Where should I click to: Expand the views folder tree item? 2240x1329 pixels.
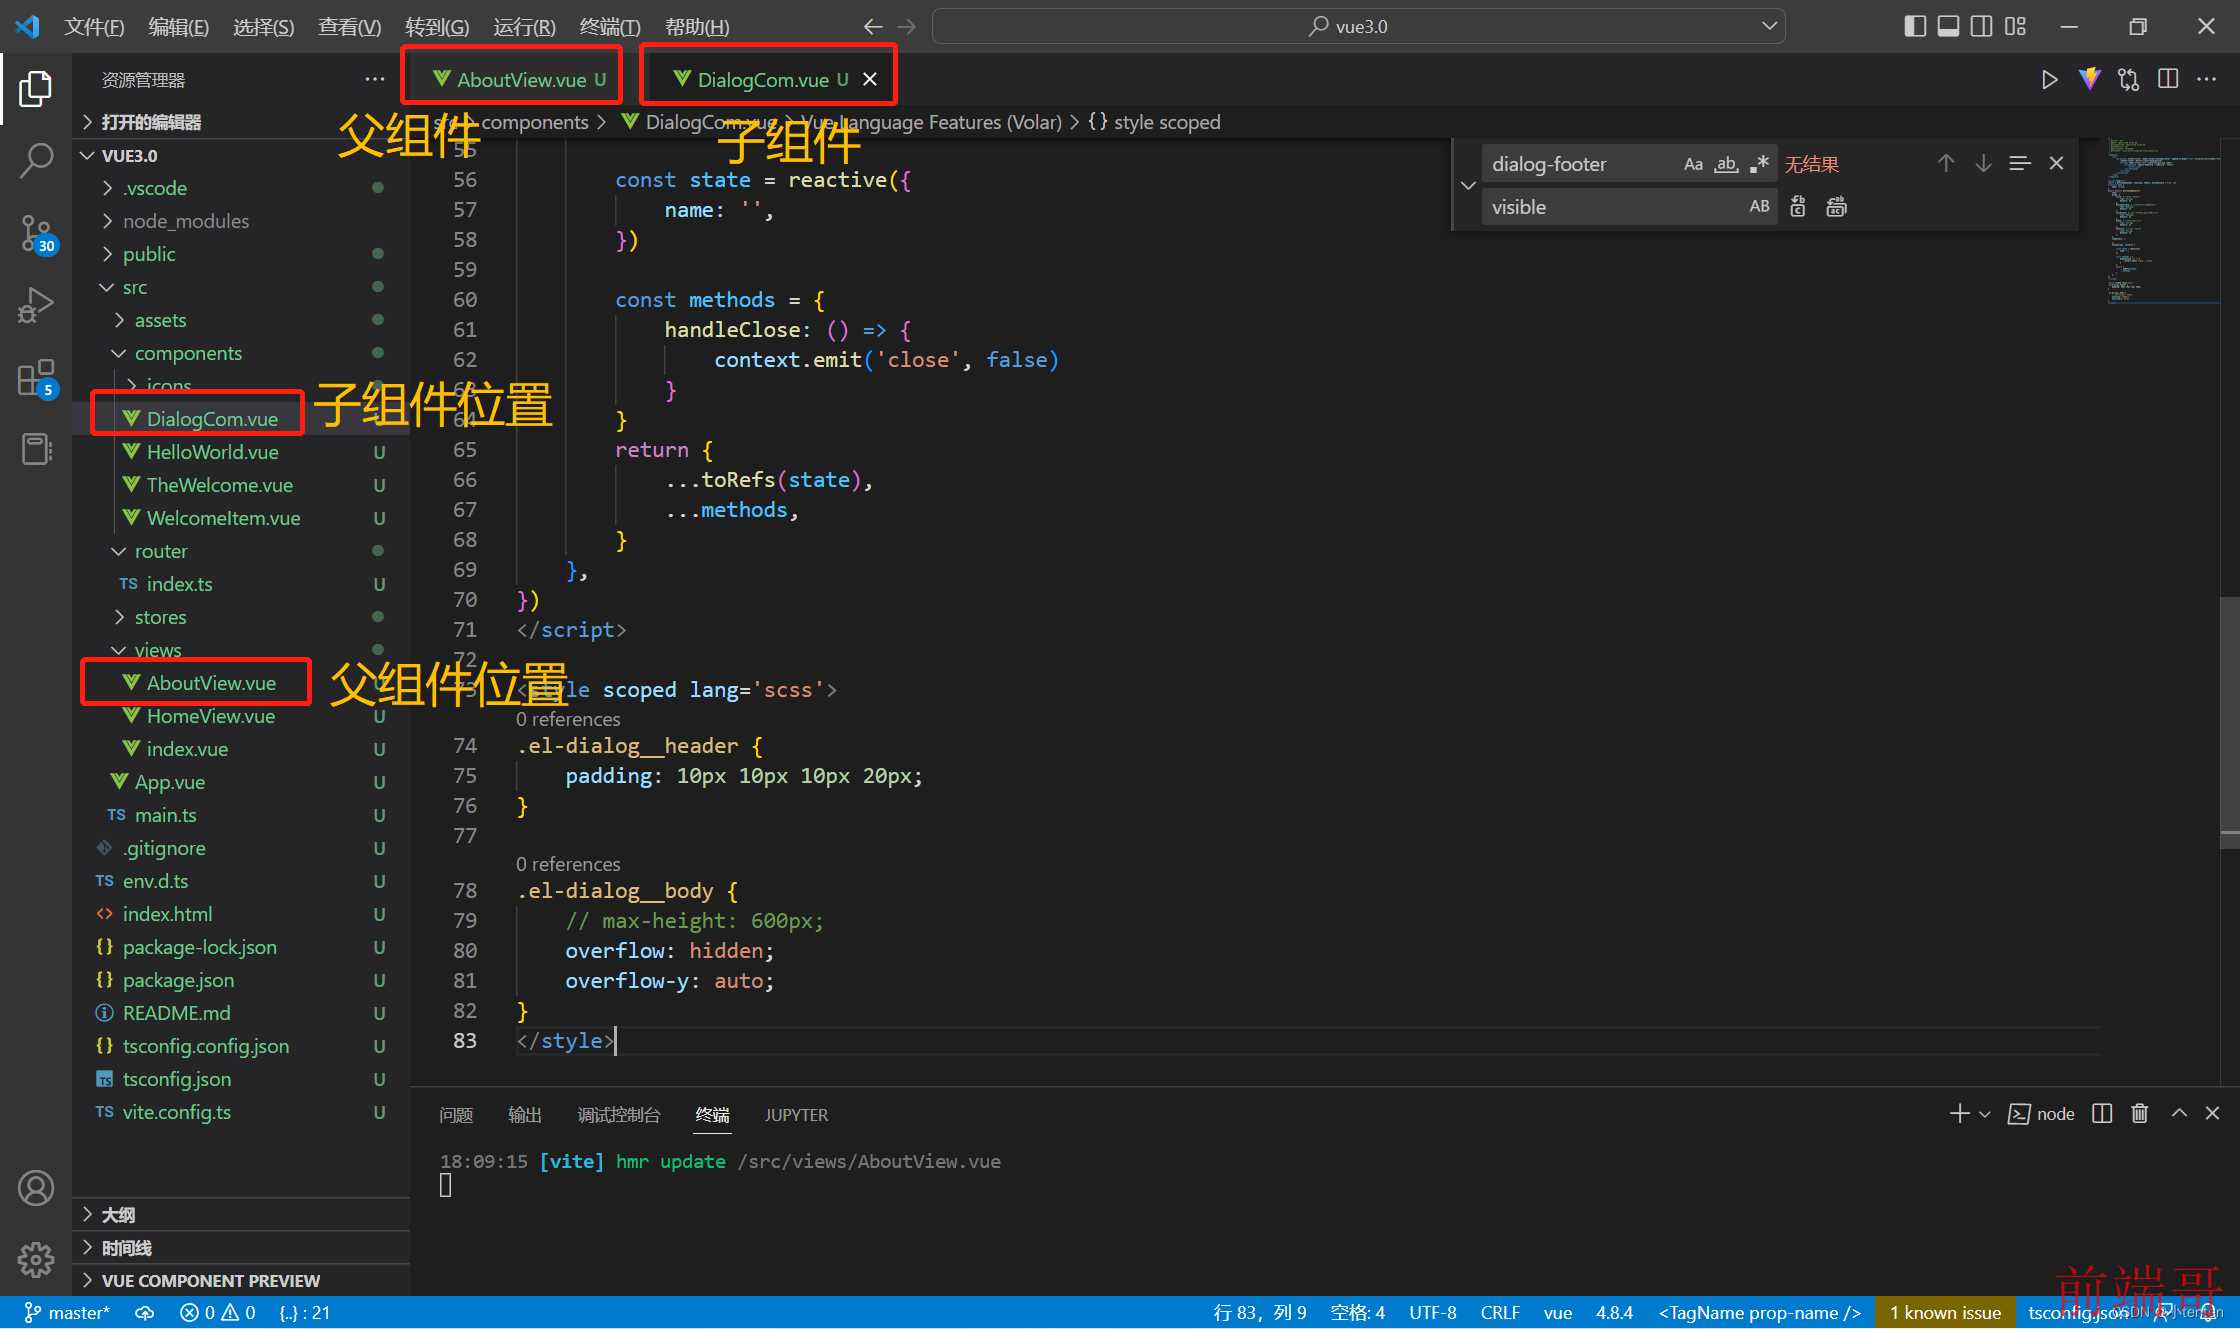point(123,649)
